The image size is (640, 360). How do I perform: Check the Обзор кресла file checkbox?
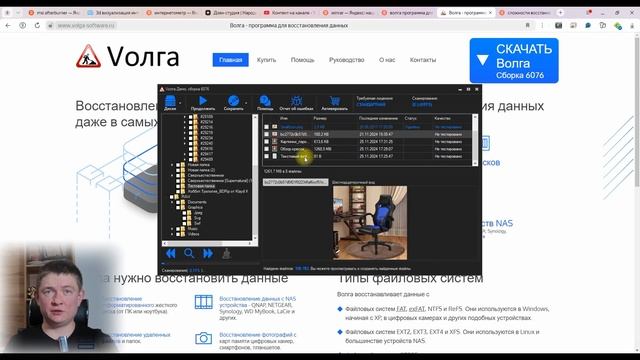pyautogui.click(x=267, y=149)
